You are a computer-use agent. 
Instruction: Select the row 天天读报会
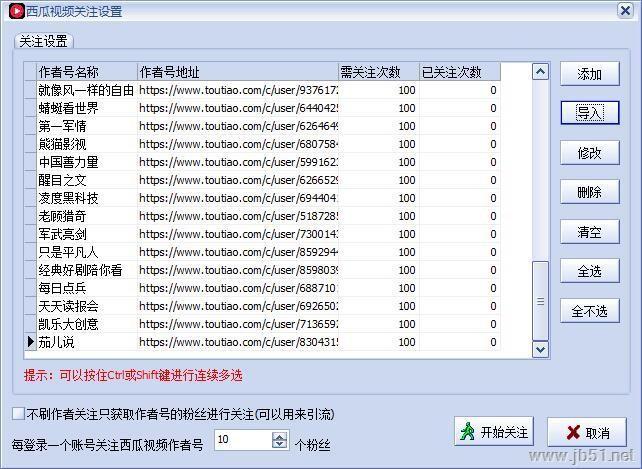coord(262,306)
